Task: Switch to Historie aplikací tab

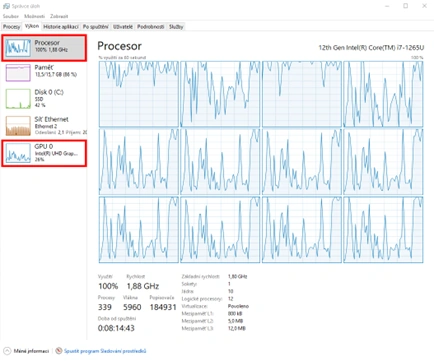Action: [x=61, y=27]
